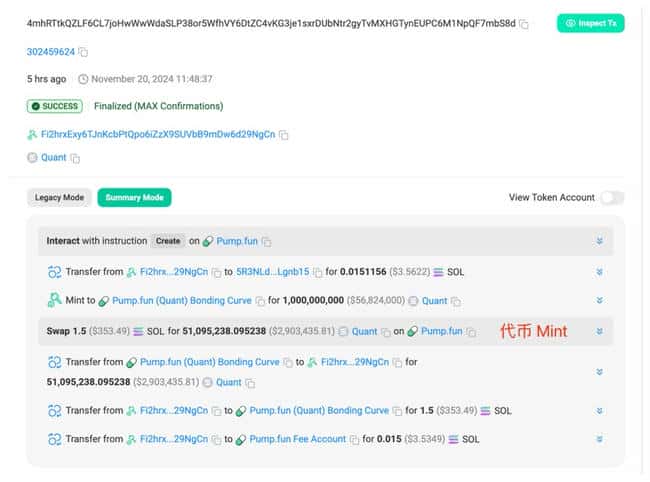
Task: Copy the signer address Fi2hrxExy6TJnKcb
Action: [284, 135]
